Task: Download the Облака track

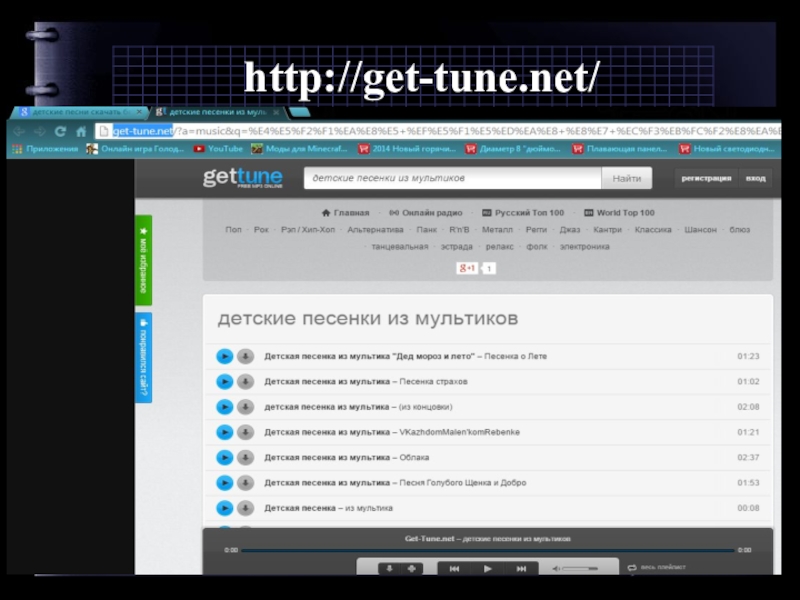Action: [245, 457]
